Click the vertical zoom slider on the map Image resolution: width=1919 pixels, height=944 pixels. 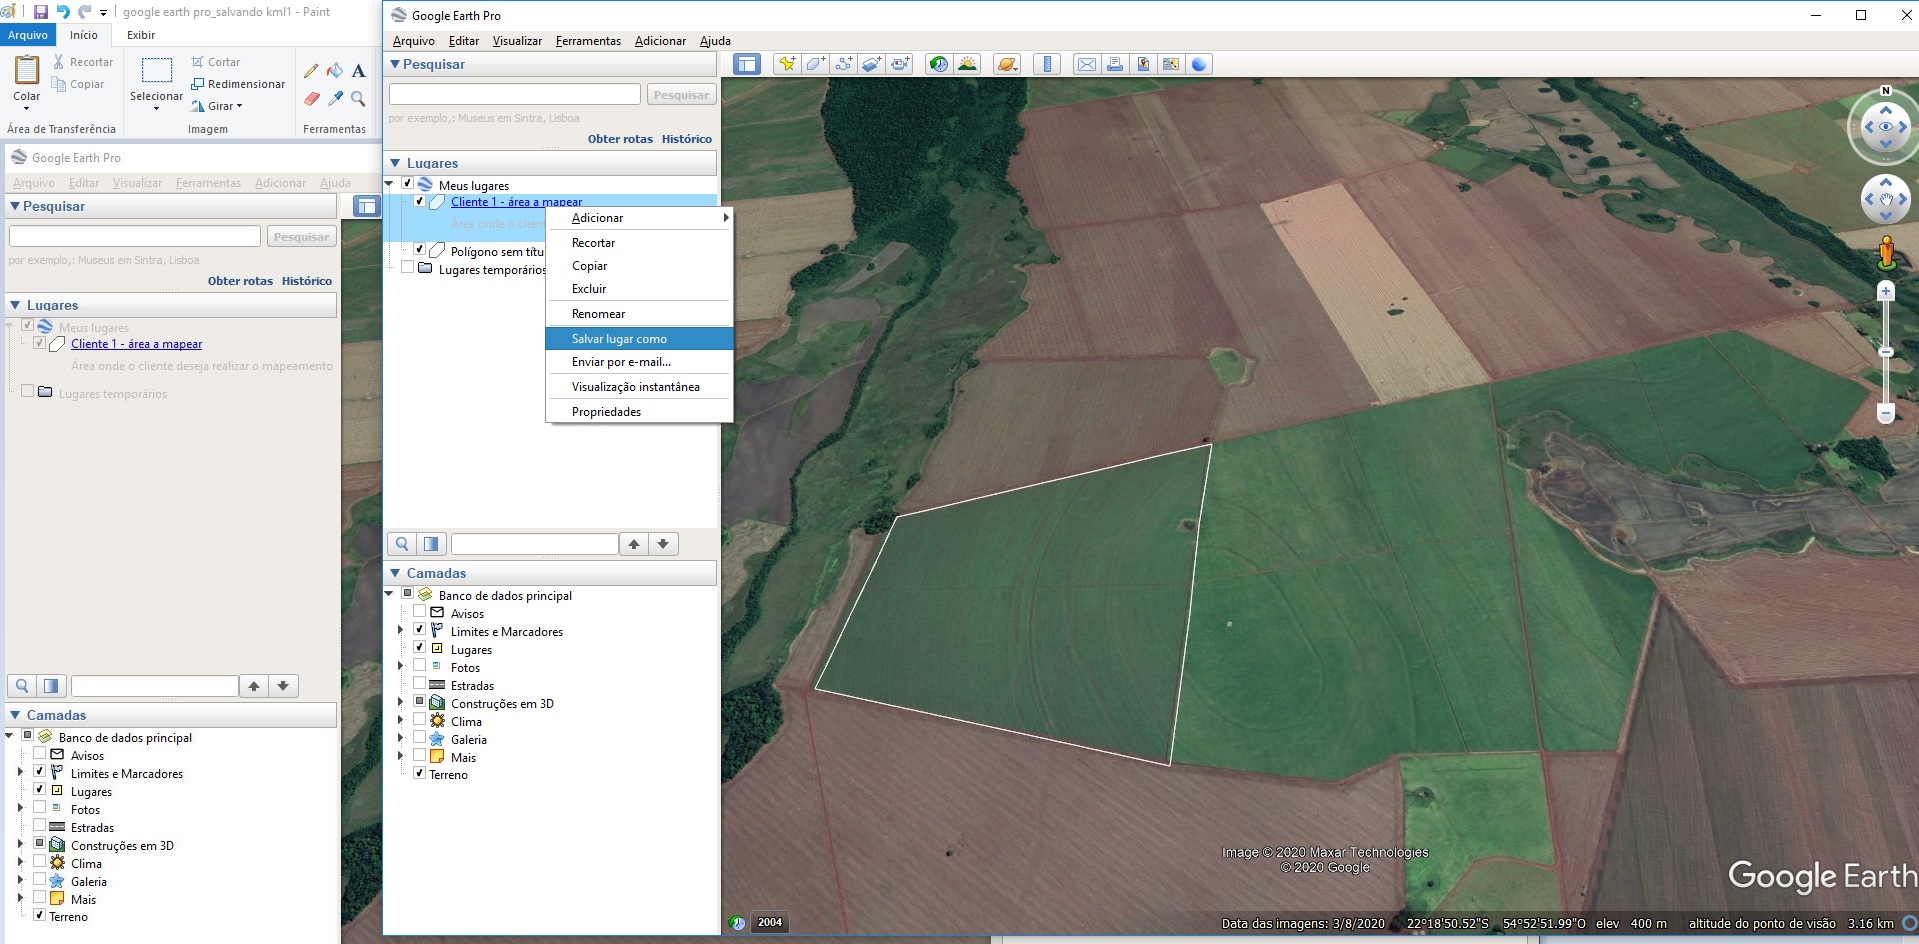click(1885, 352)
